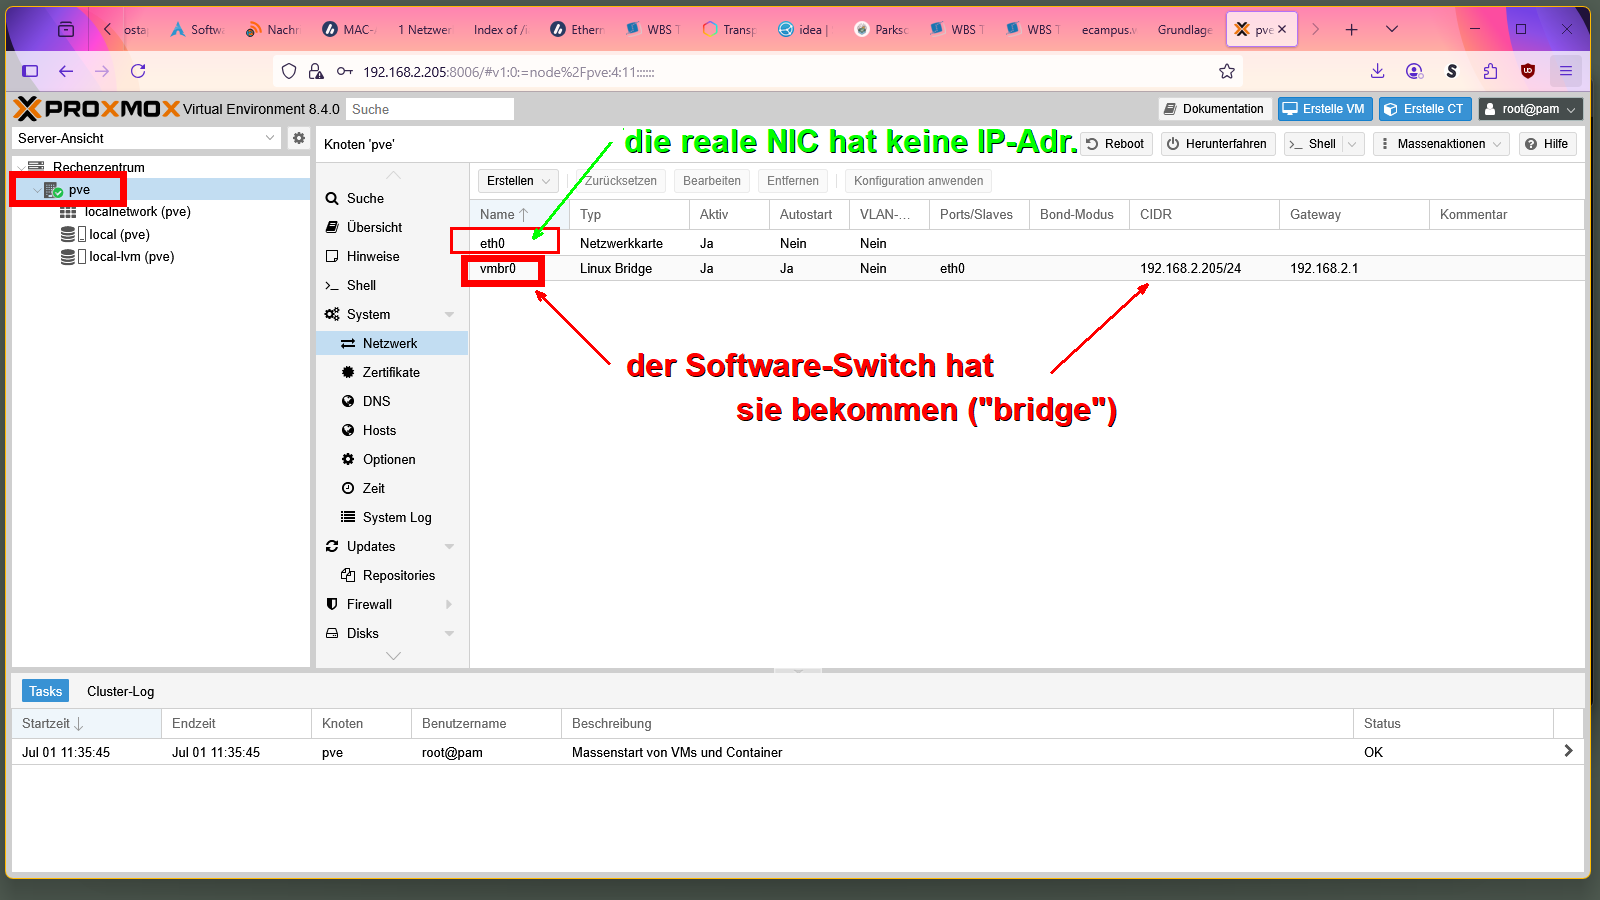Select the local-lvm (pve) storage
The width and height of the screenshot is (1600, 900).
(x=131, y=257)
